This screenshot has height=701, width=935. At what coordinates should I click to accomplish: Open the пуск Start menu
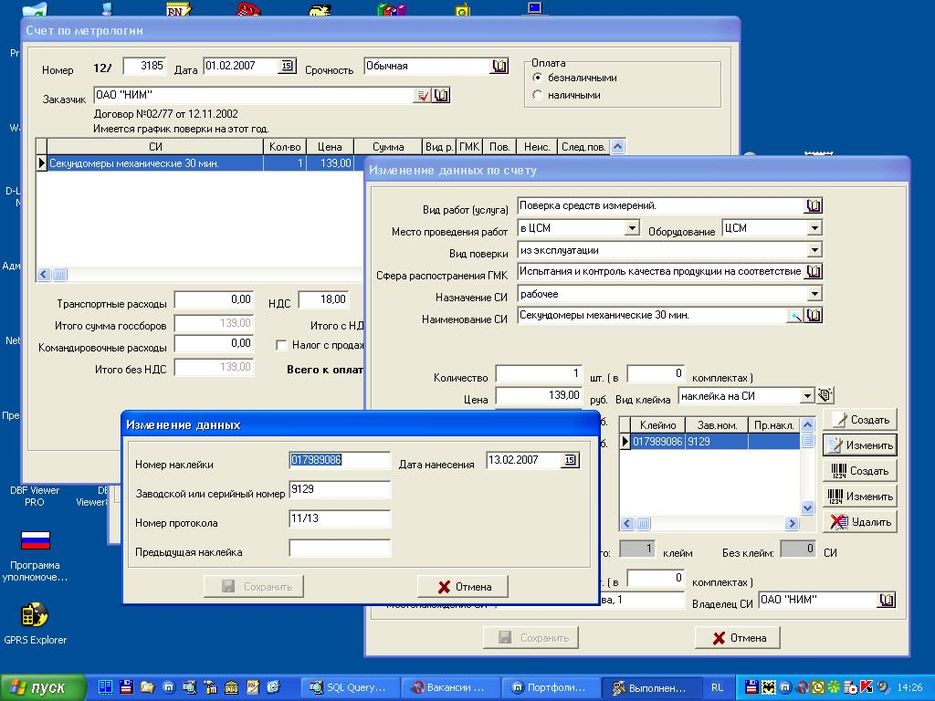42,688
